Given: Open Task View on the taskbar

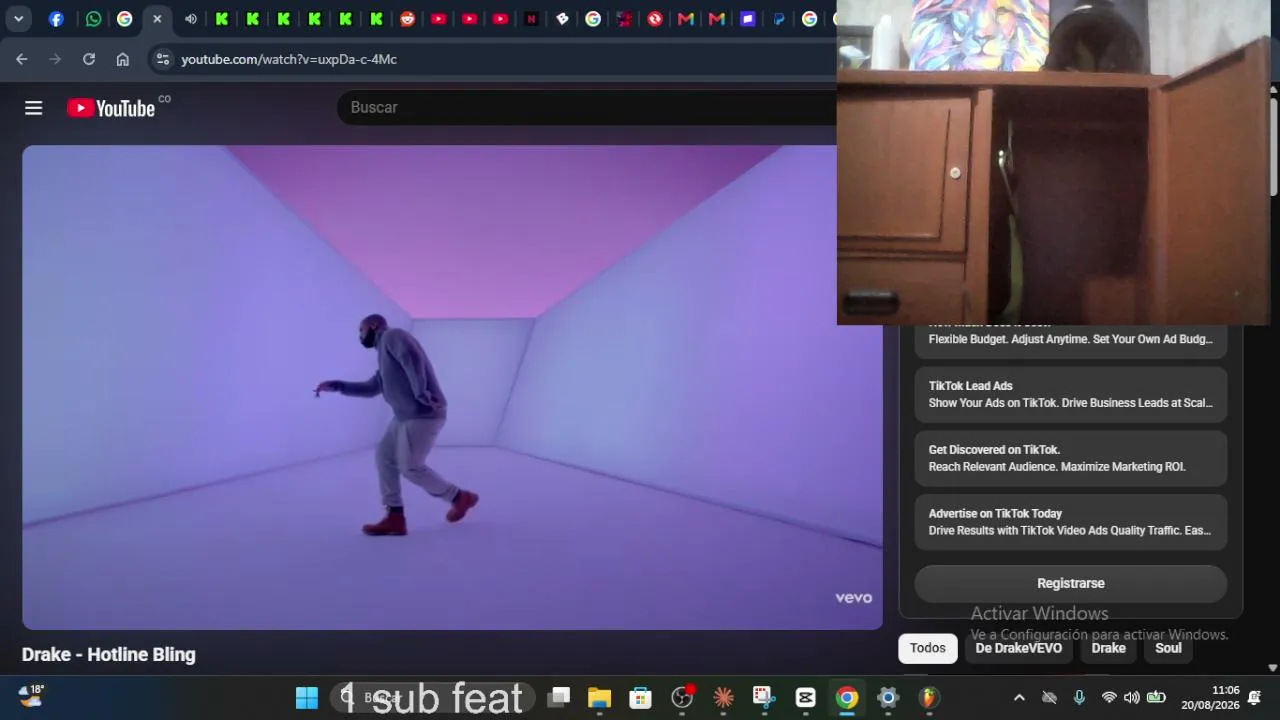Looking at the screenshot, I should coord(559,698).
